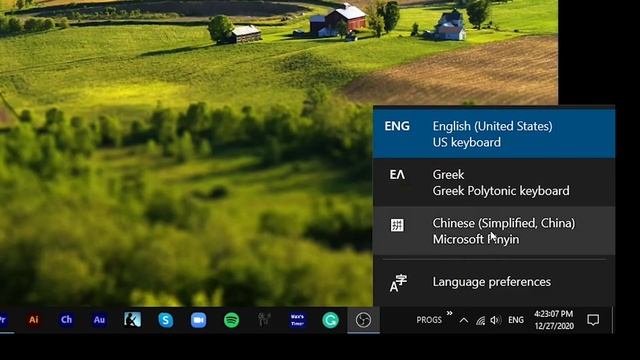Viewport: 640px width, 360px height.
Task: Open Max's Timer taskbar app
Action: coord(298,320)
